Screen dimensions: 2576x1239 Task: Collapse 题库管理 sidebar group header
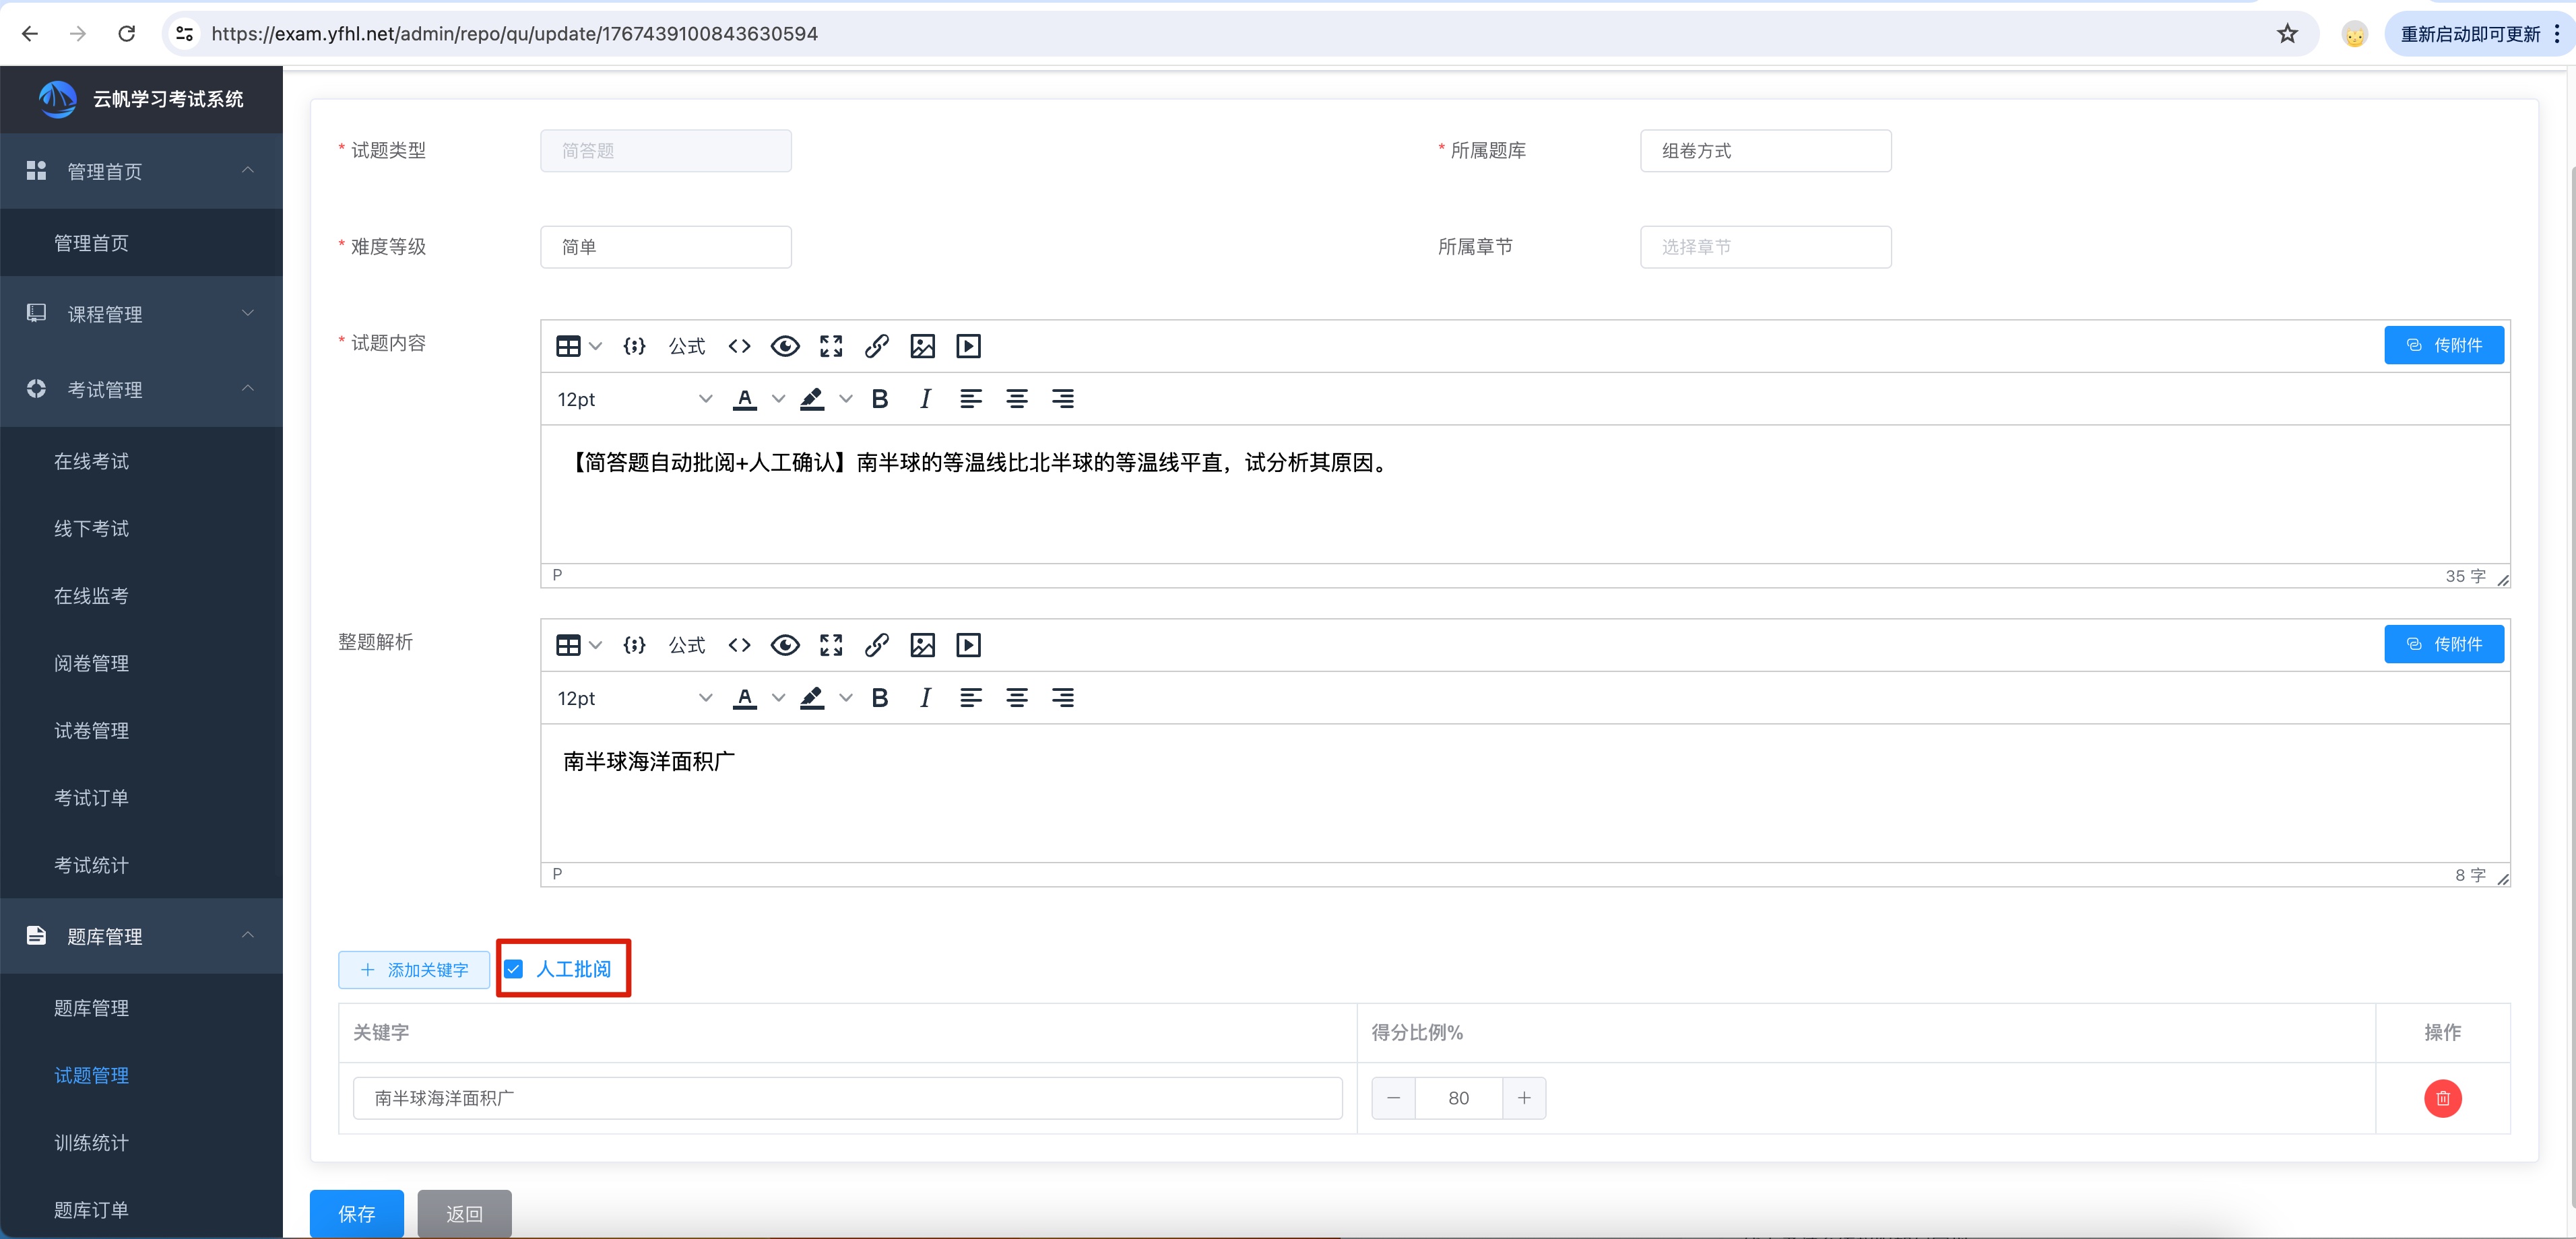tap(141, 936)
